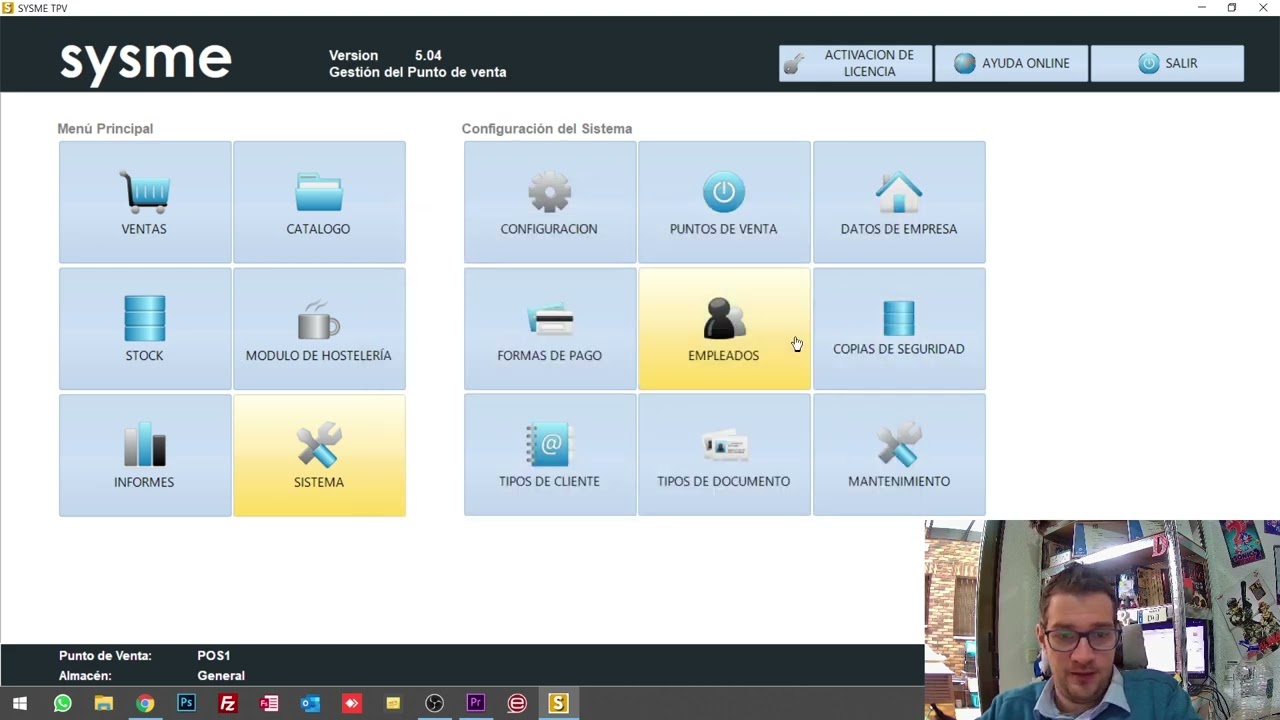Open MODULO DE HOSTELERÍA coffee cup tile
Viewport: 1280px width, 720px height.
(x=319, y=329)
